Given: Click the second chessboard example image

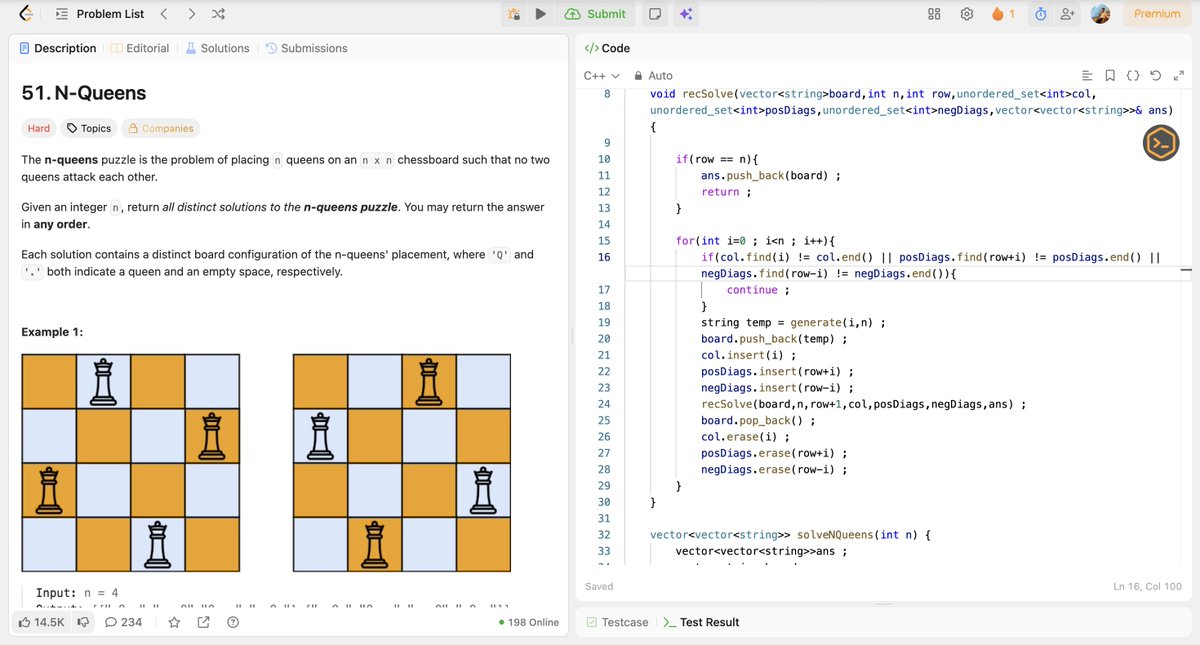Looking at the screenshot, I should (402, 462).
